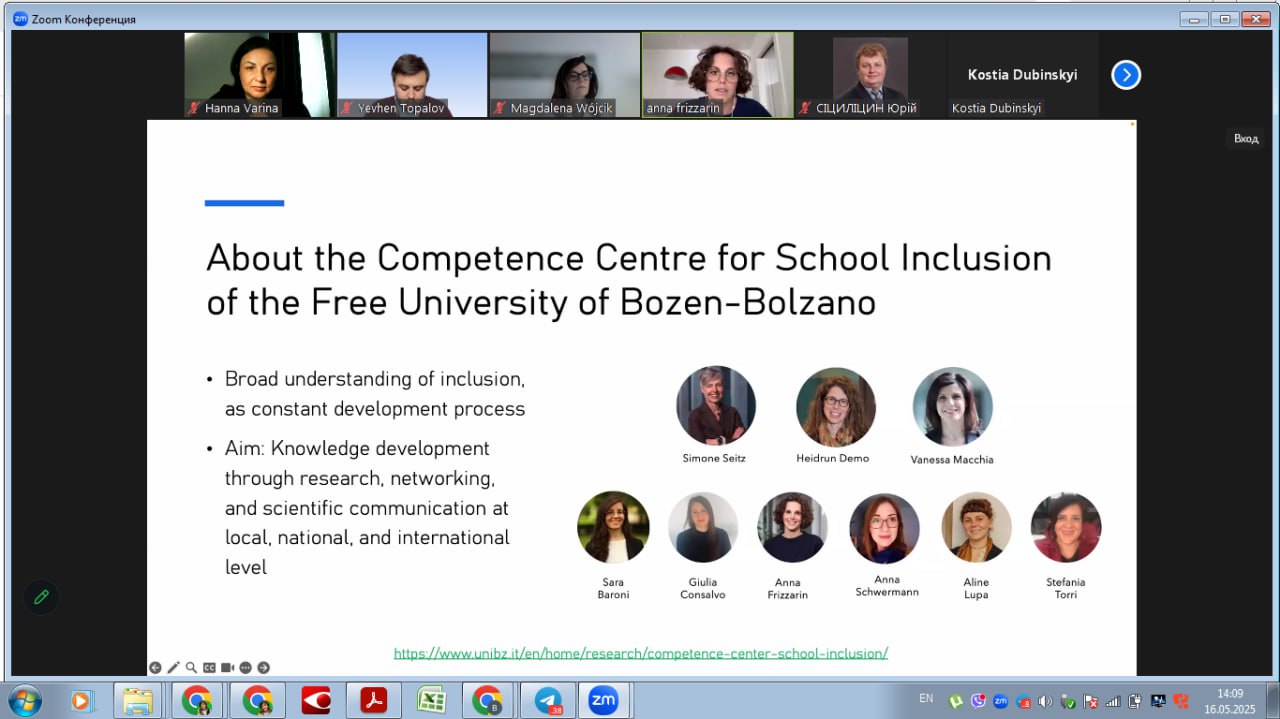Screen dimensions: 1280x719
Task: Show next participants with blue arrow
Action: click(1126, 75)
